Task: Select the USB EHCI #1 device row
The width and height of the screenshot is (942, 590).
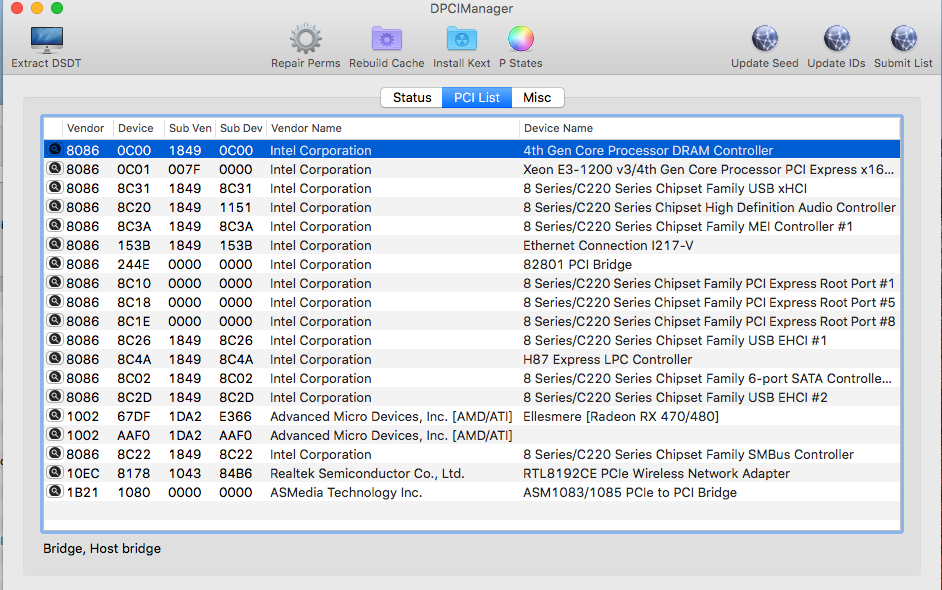Action: click(472, 340)
